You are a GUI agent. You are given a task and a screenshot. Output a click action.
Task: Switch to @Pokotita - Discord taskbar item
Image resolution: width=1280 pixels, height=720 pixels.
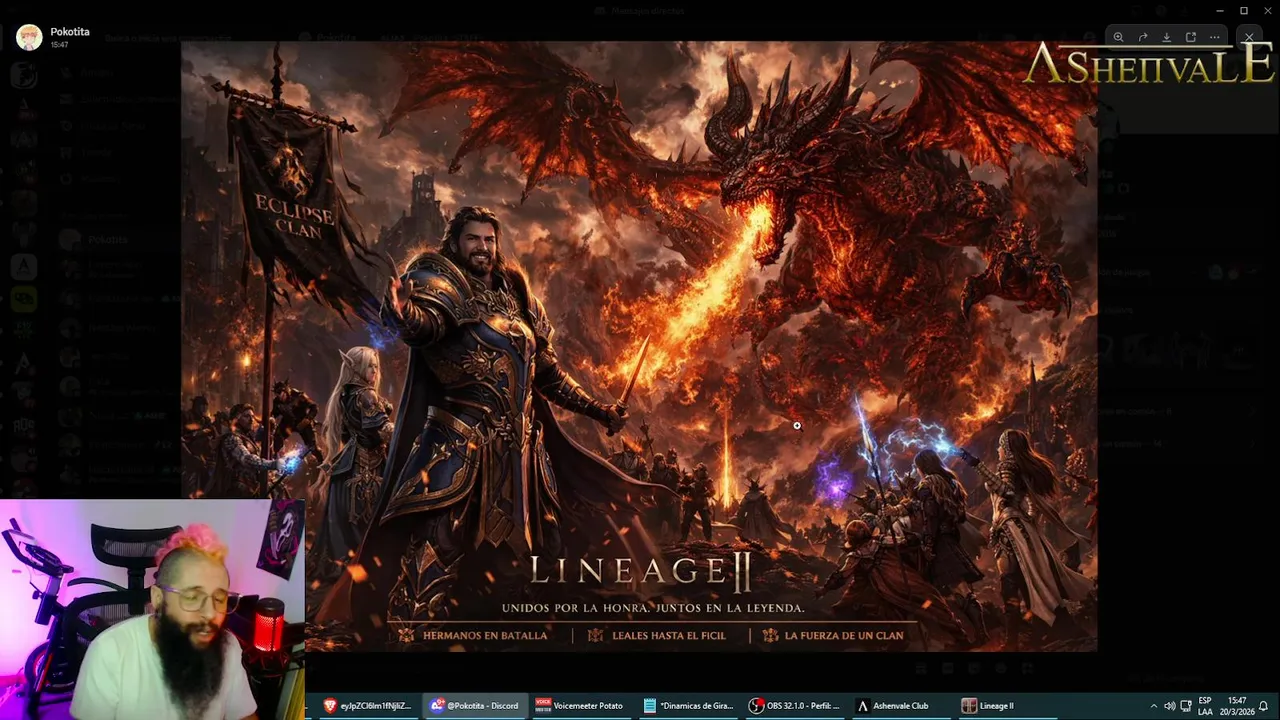coord(475,706)
